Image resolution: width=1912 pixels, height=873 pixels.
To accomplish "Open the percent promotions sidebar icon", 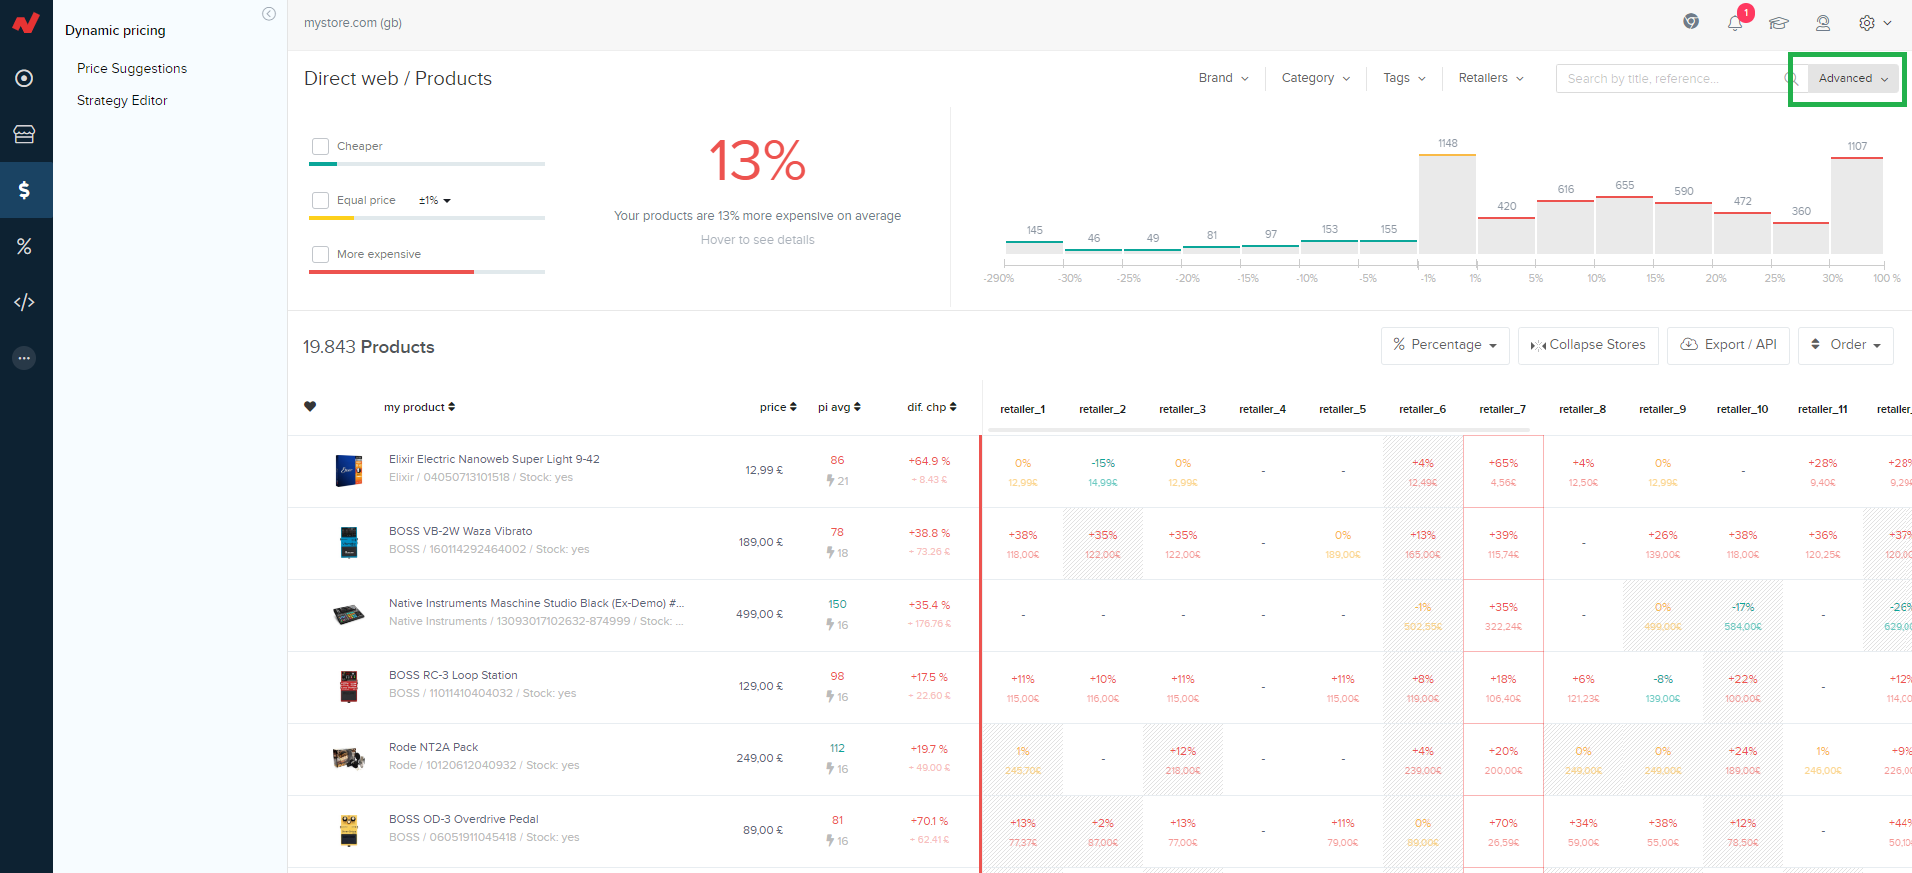I will [x=25, y=246].
